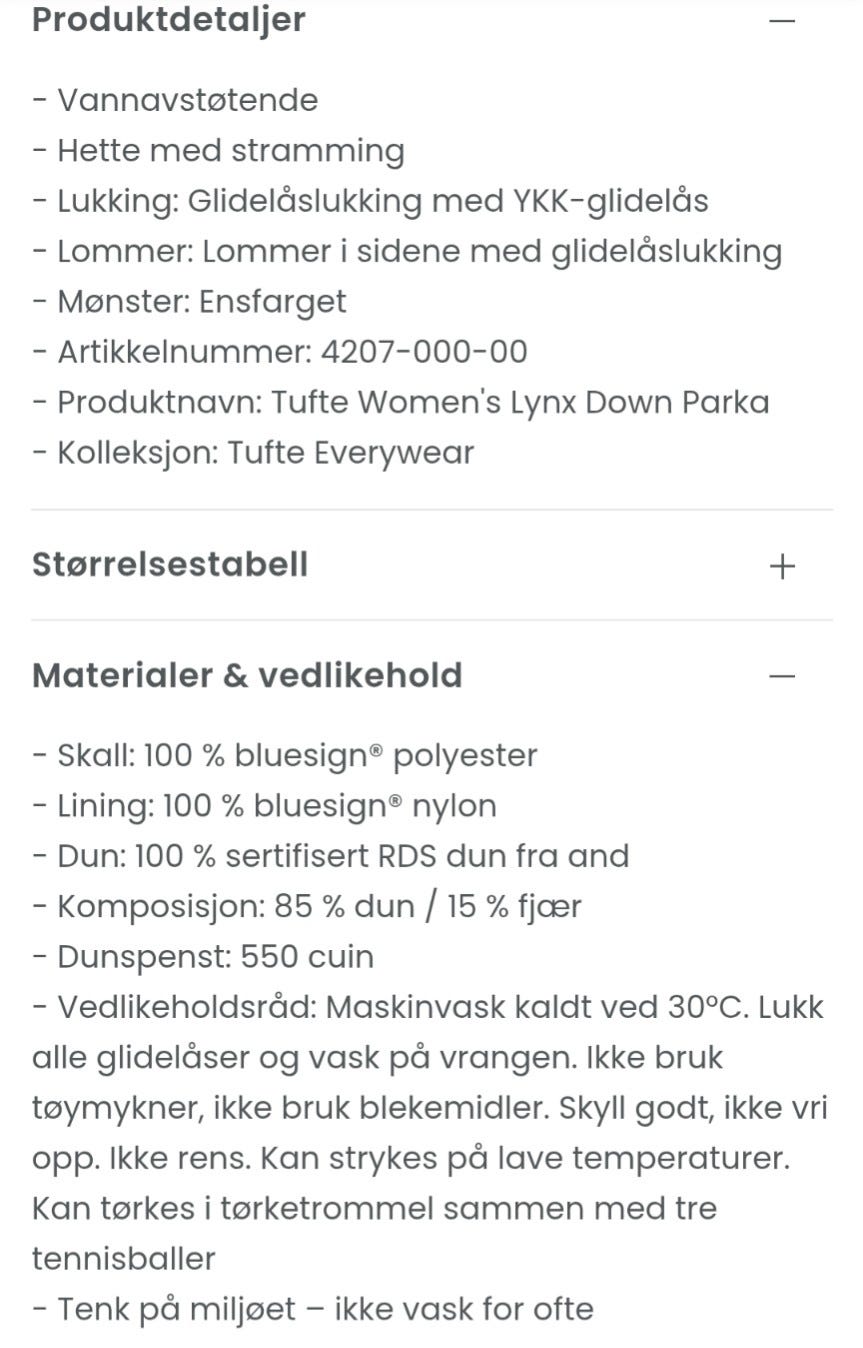
Task: Click the Tenk på miljøet reminder text
Action: tap(313, 1309)
